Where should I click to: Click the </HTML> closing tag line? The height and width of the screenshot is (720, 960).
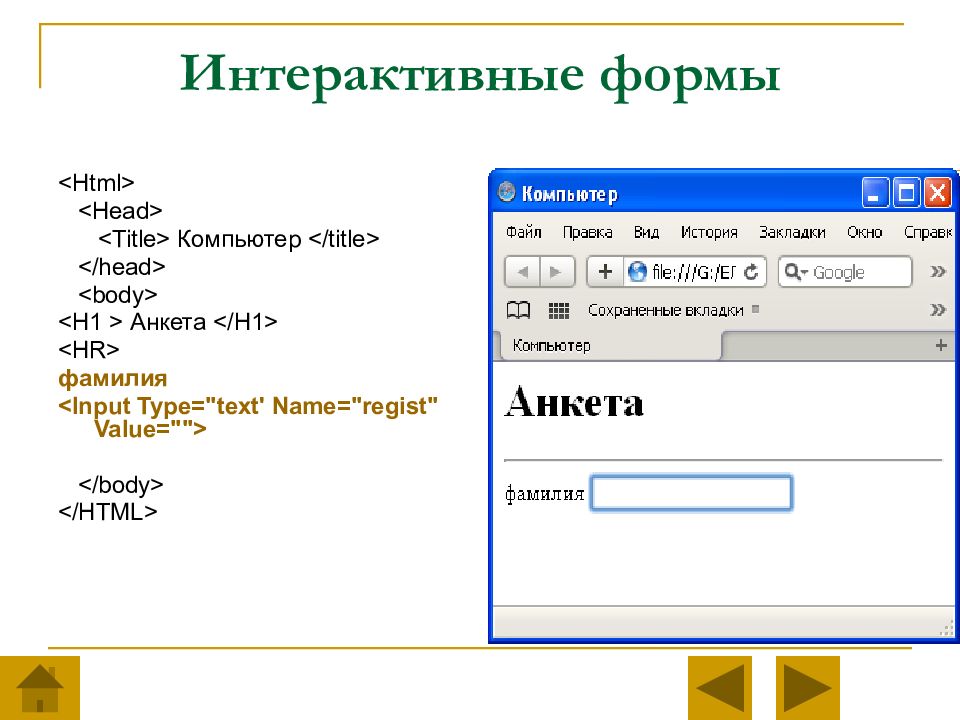[x=108, y=511]
